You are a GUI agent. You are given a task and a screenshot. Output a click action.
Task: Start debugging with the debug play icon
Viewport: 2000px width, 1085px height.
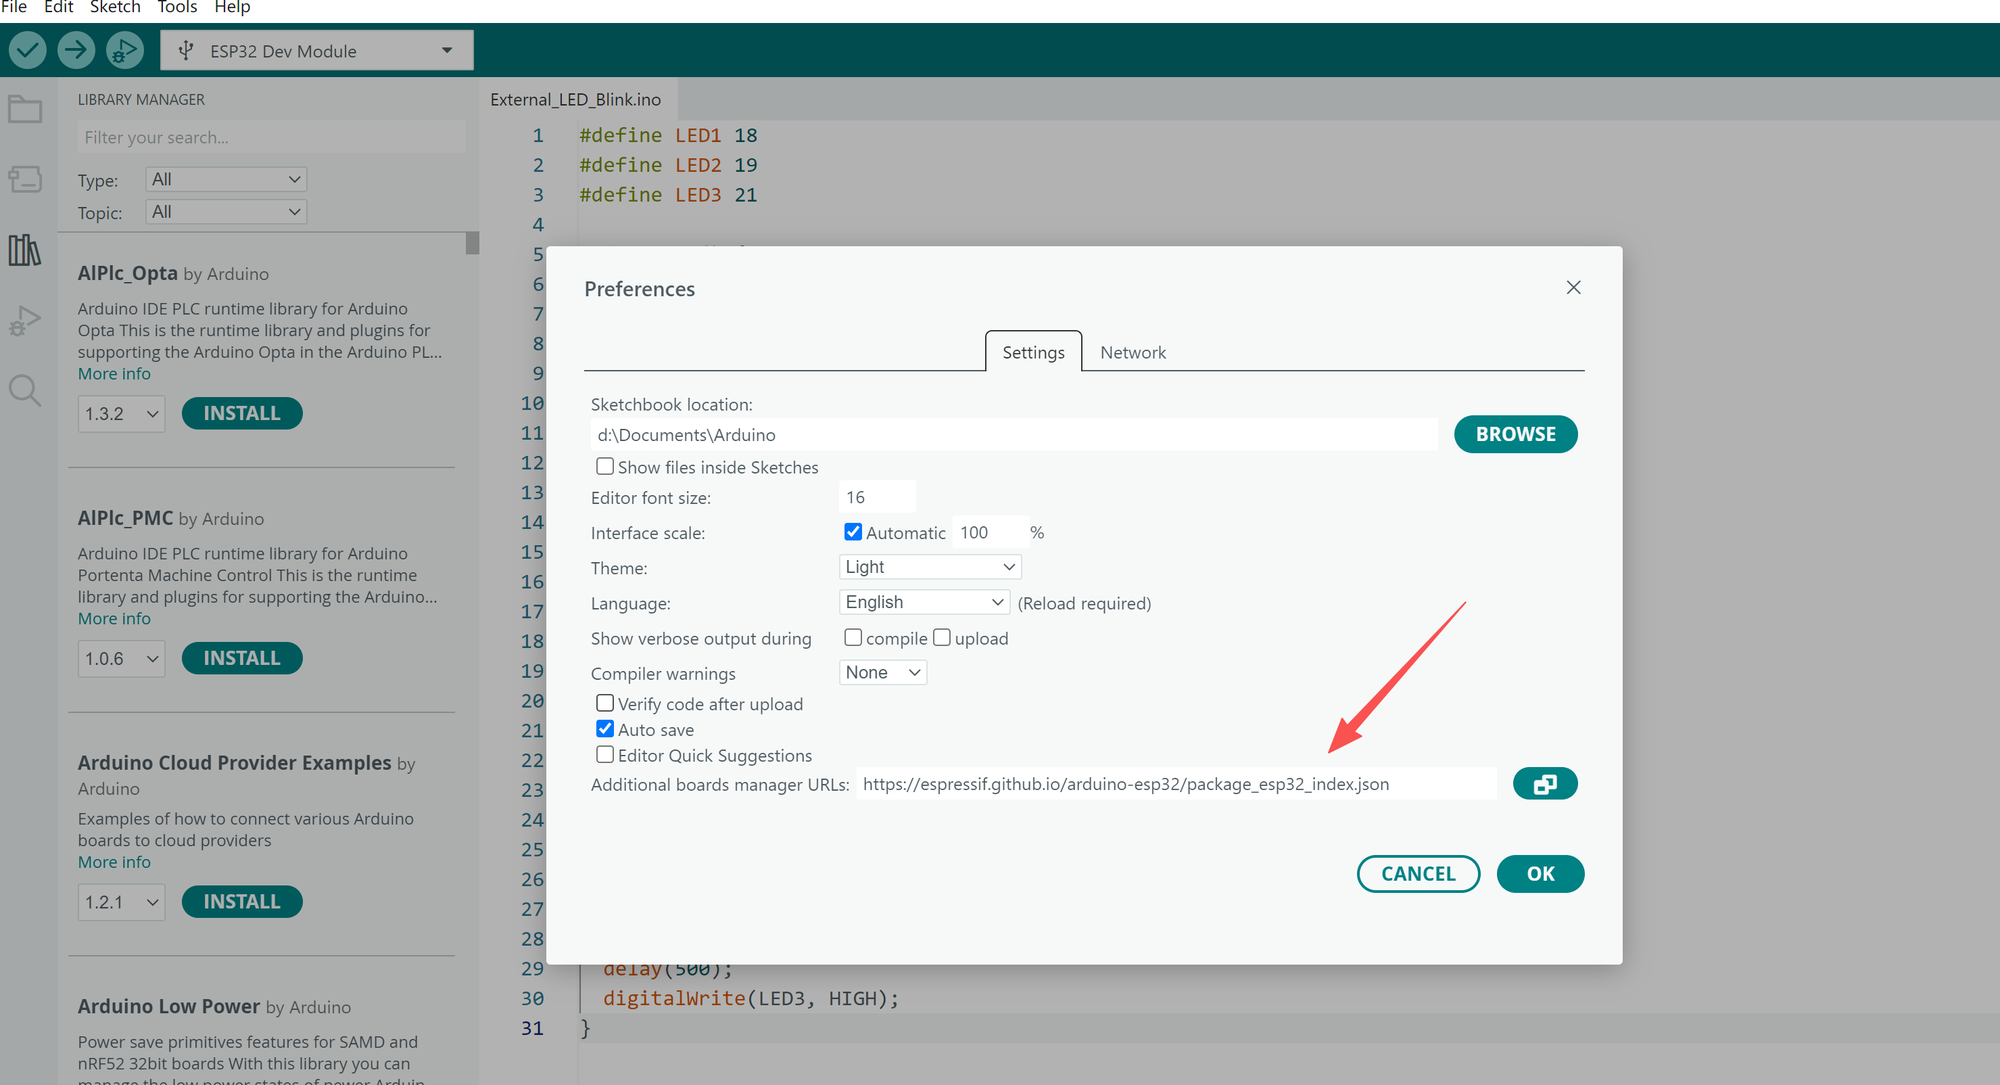[x=124, y=50]
